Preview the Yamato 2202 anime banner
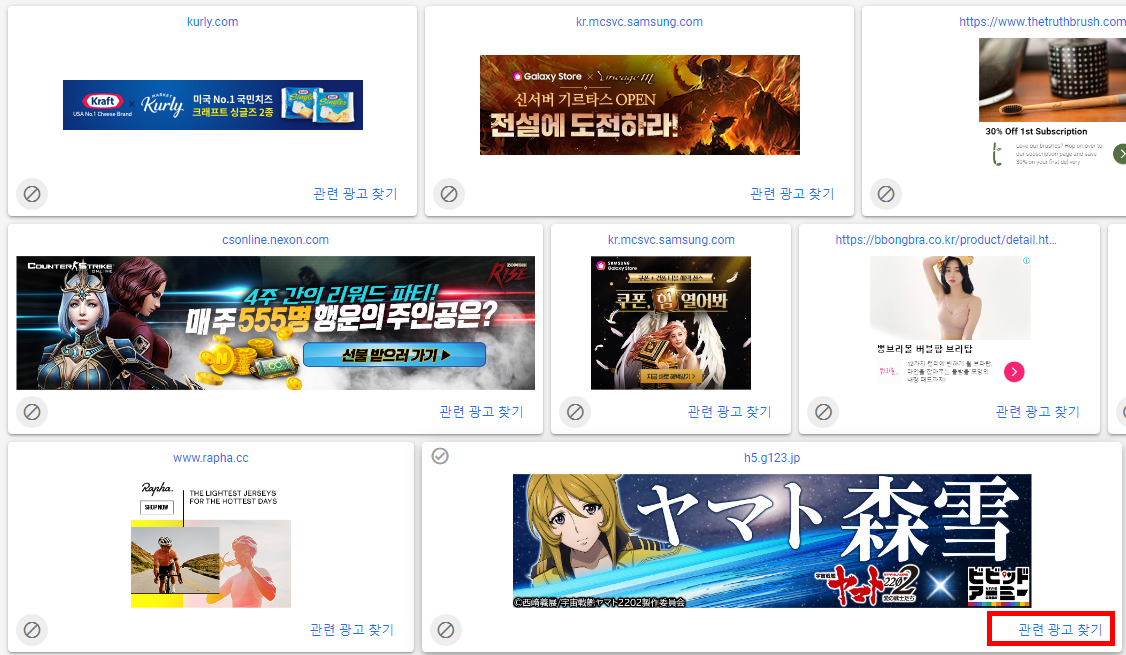This screenshot has height=655, width=1126. click(x=772, y=541)
